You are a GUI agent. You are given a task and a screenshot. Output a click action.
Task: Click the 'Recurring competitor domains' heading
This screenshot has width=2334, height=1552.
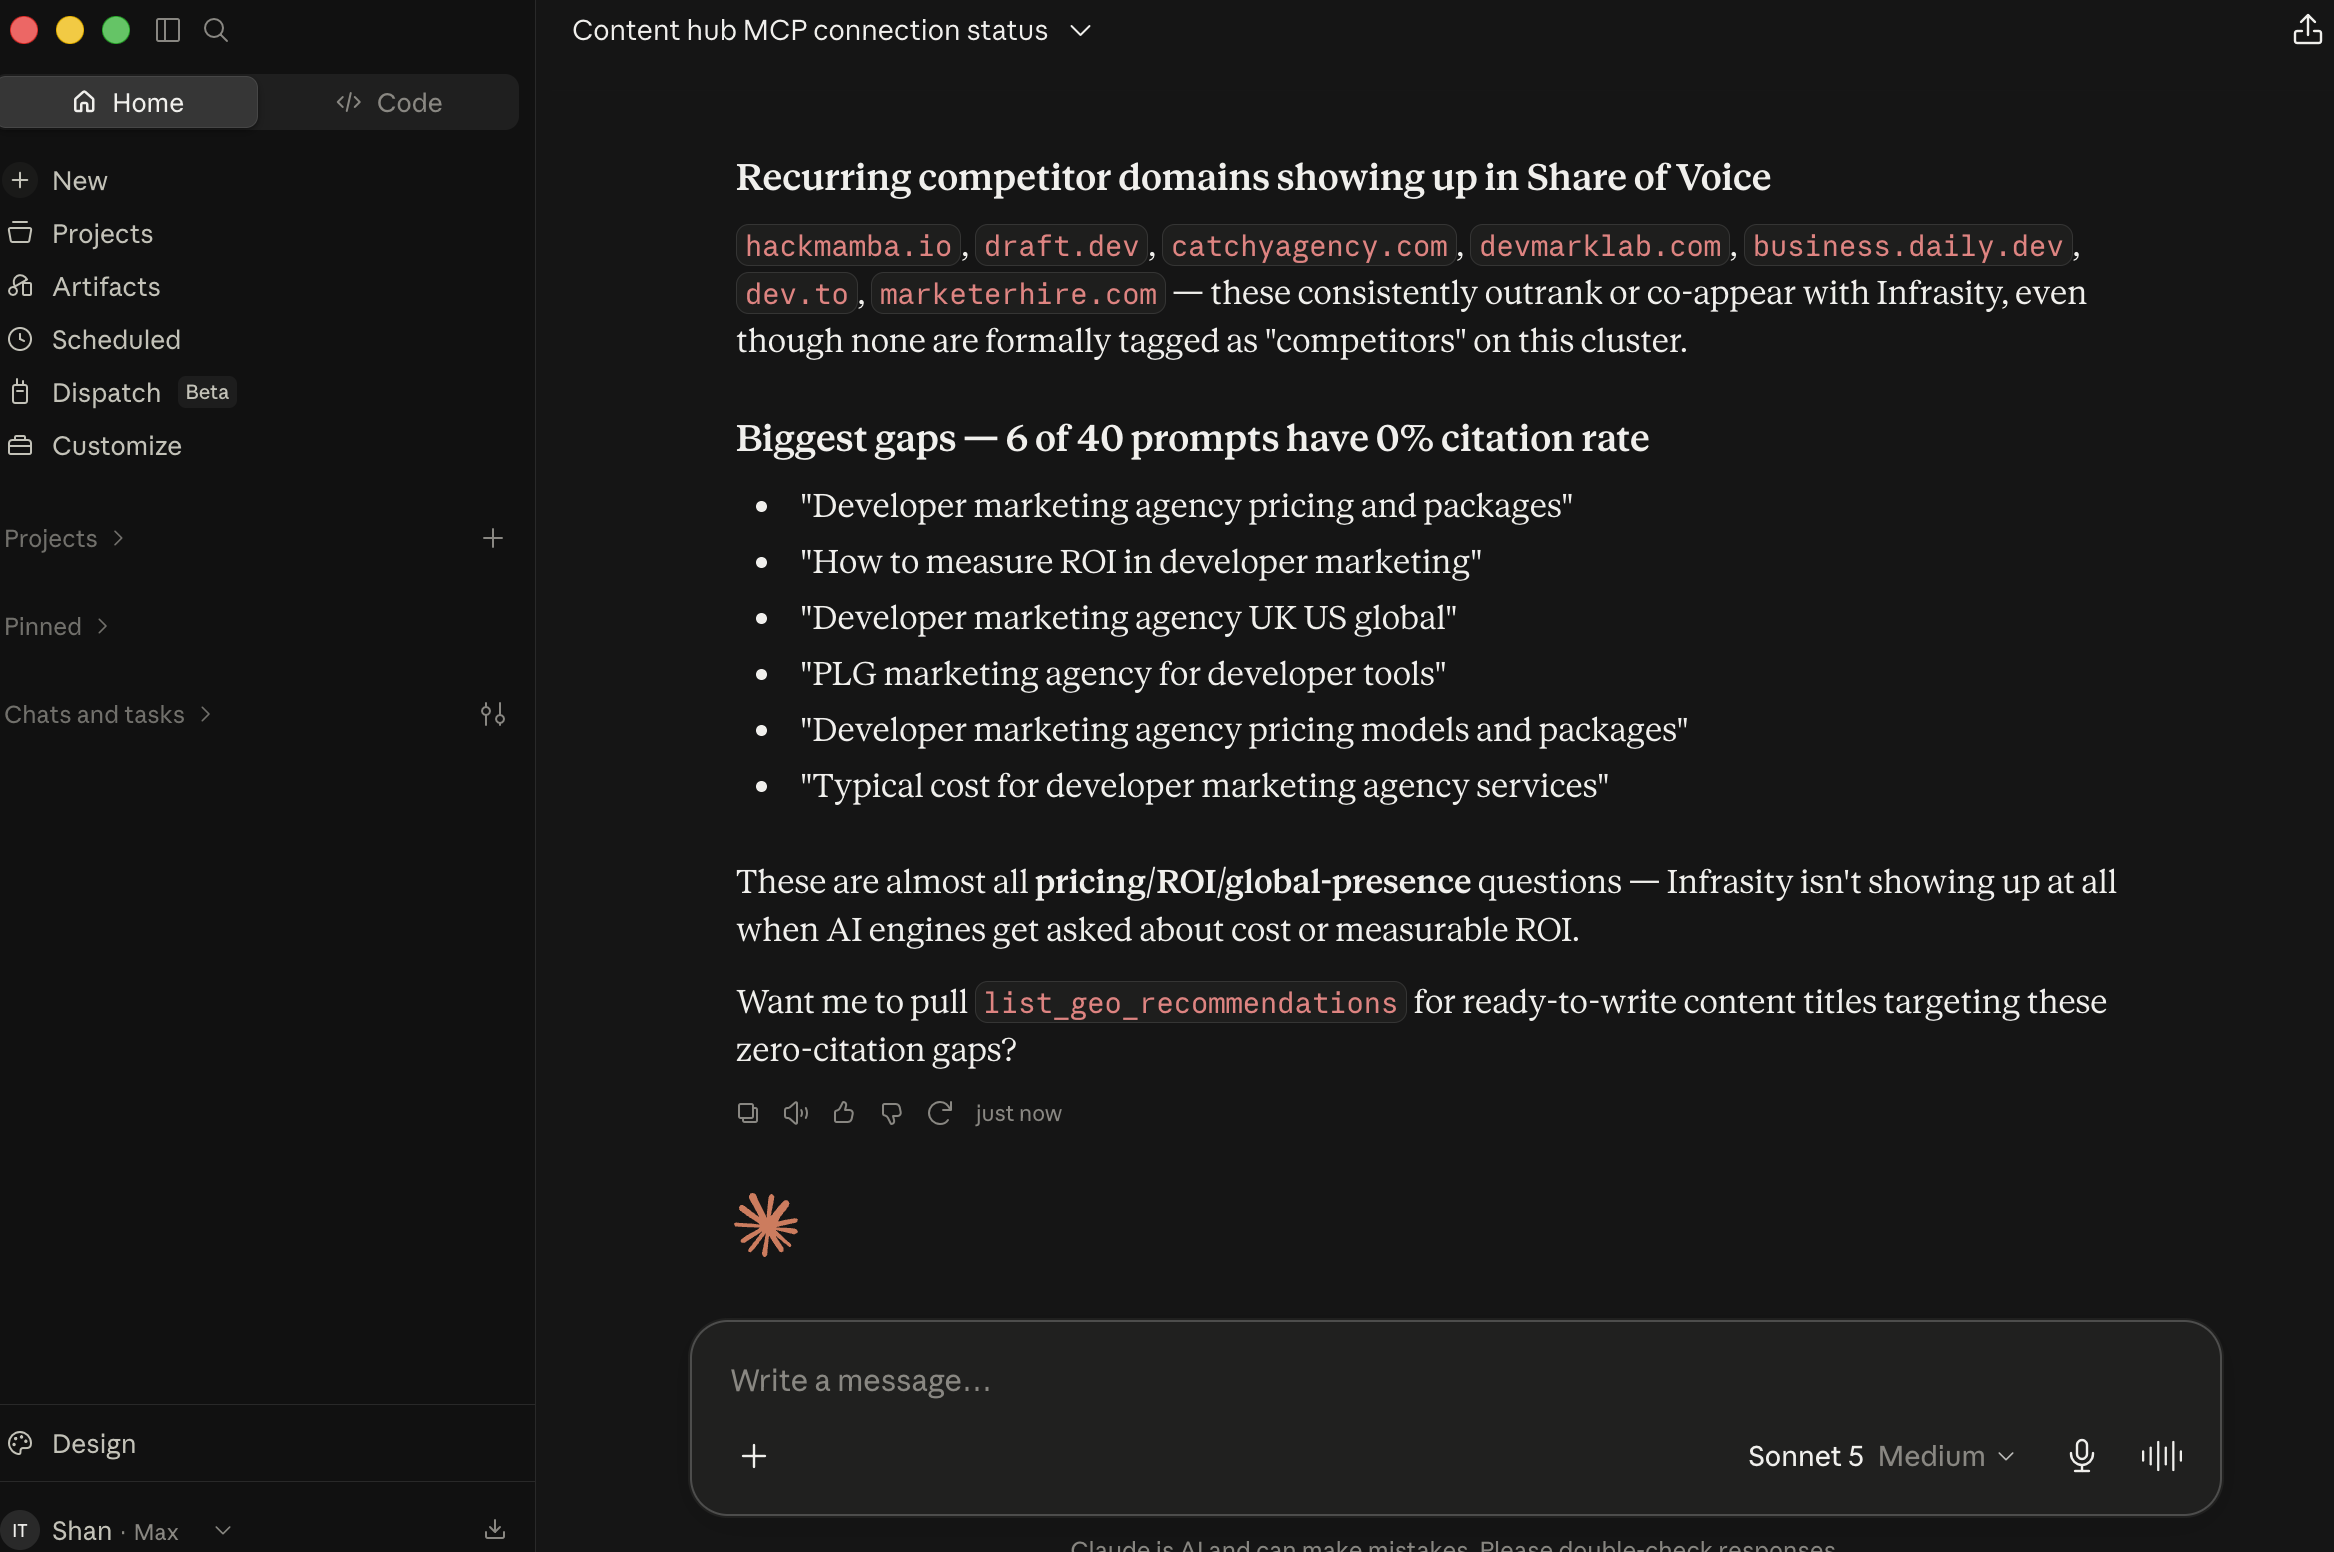[1253, 177]
